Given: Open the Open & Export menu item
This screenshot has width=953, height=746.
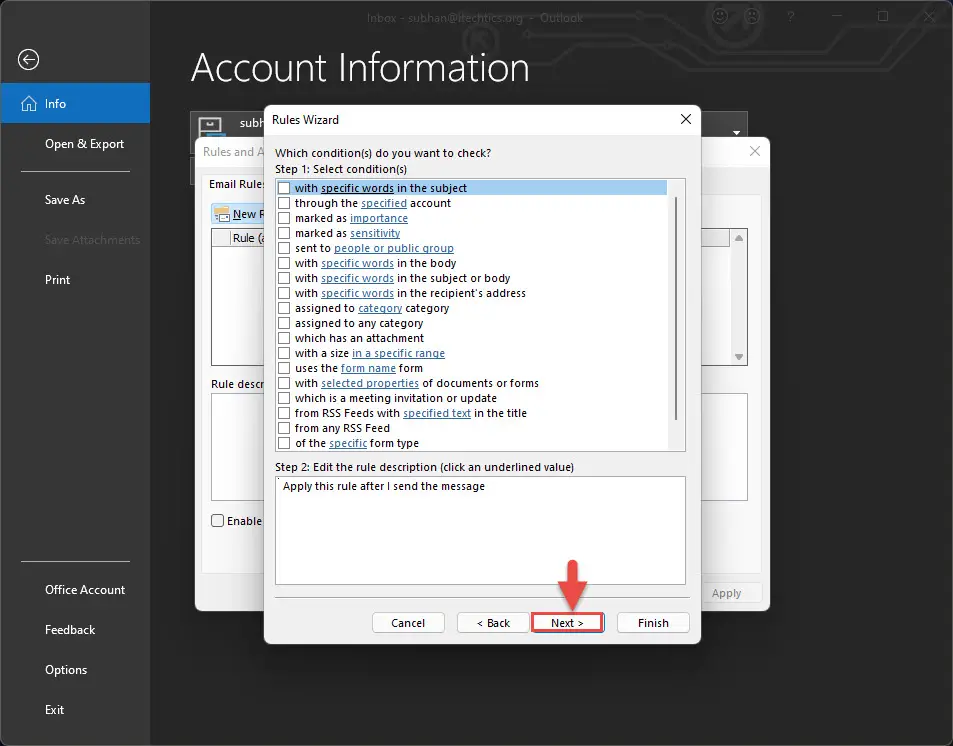Looking at the screenshot, I should (x=84, y=144).
